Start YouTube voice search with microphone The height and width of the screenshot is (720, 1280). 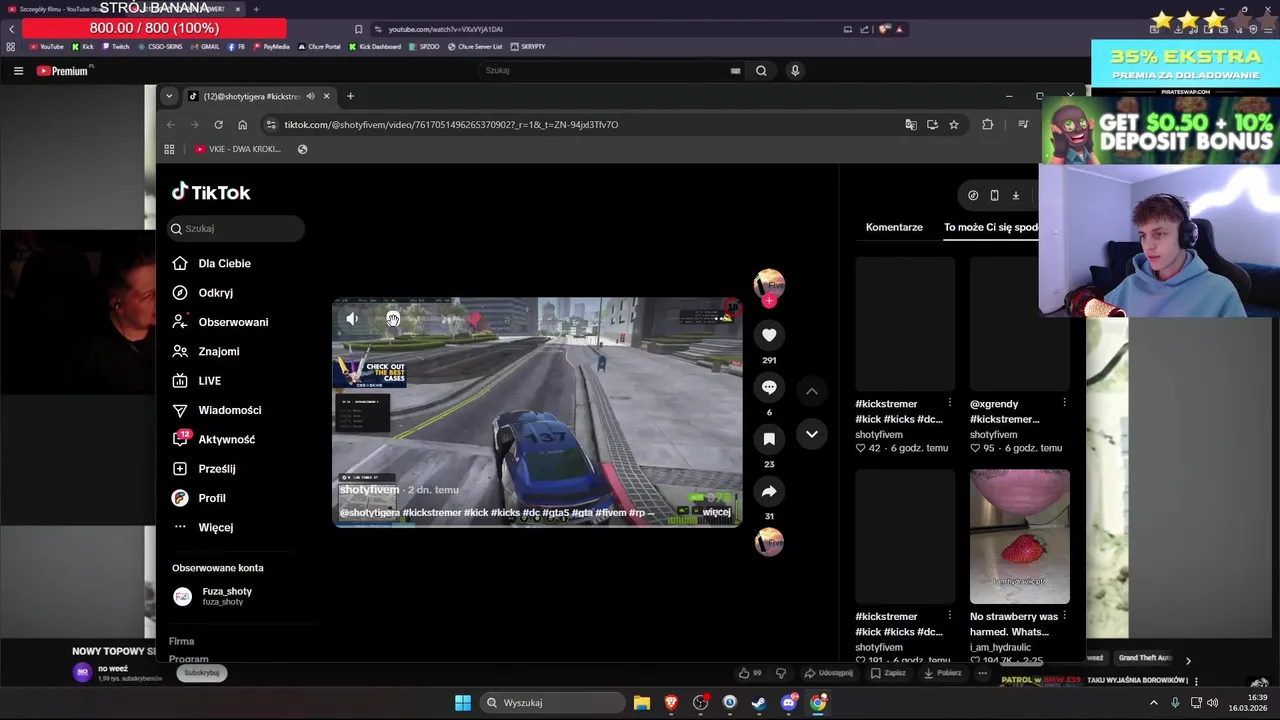click(x=795, y=71)
